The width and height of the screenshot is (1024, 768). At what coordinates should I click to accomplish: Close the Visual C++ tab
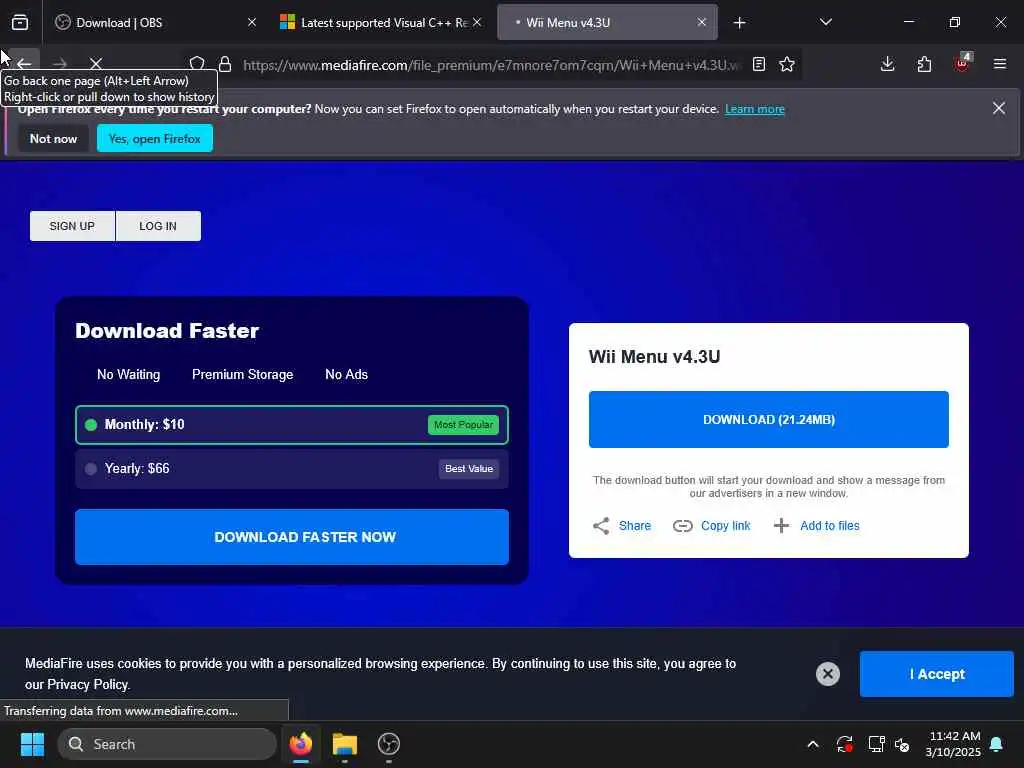pos(477,22)
